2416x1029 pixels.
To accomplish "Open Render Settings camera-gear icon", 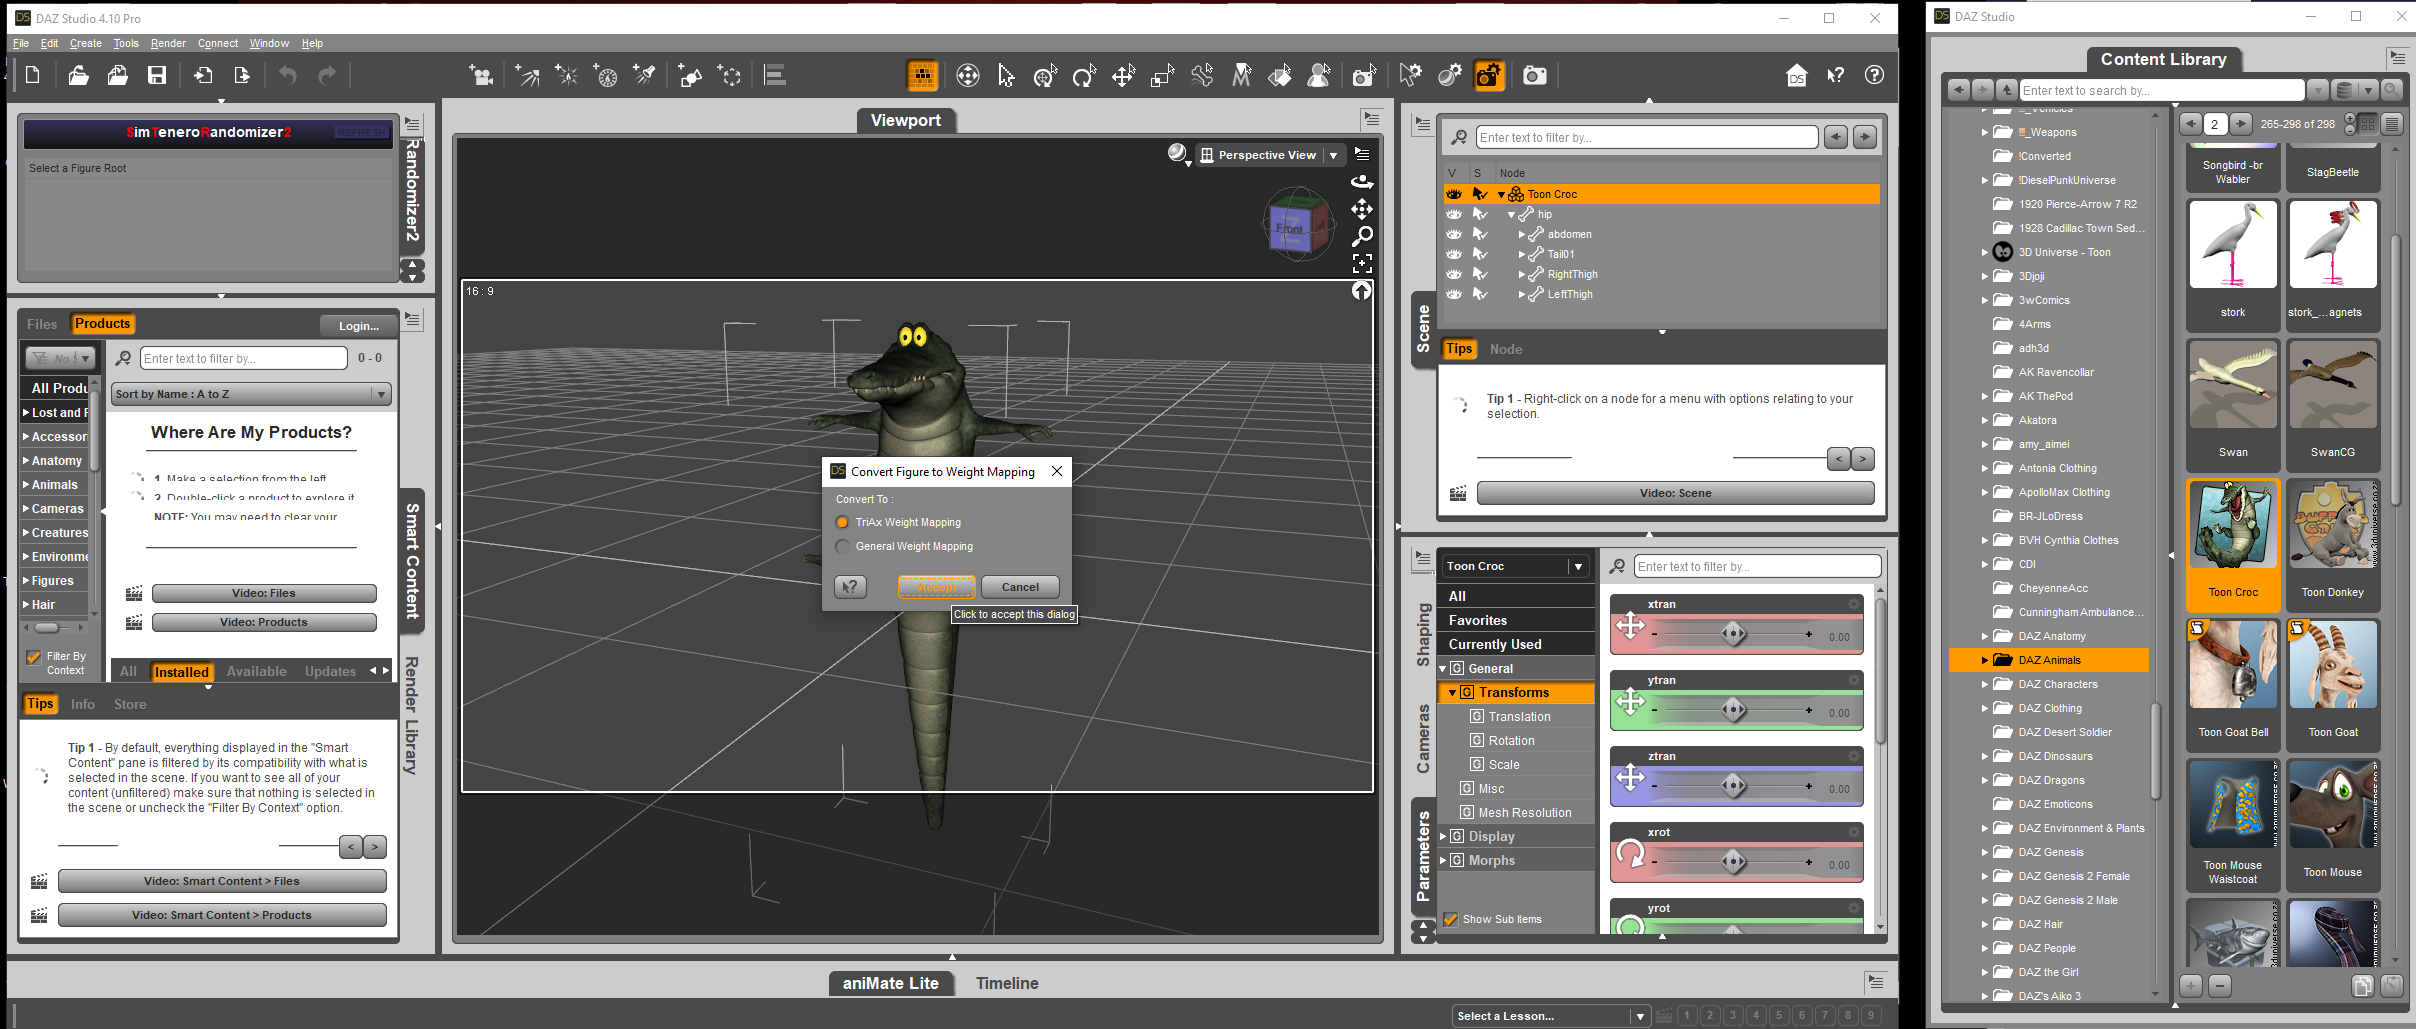I will tap(1489, 75).
